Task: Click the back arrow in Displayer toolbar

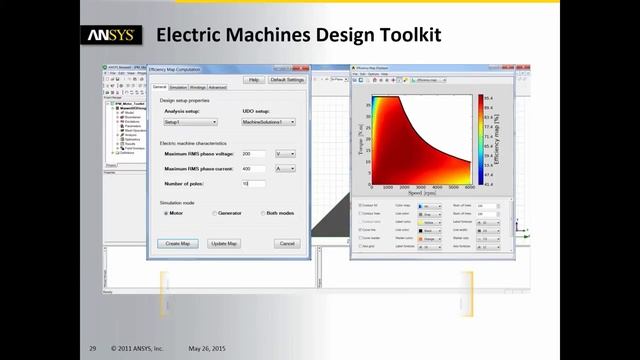Action: click(x=381, y=80)
